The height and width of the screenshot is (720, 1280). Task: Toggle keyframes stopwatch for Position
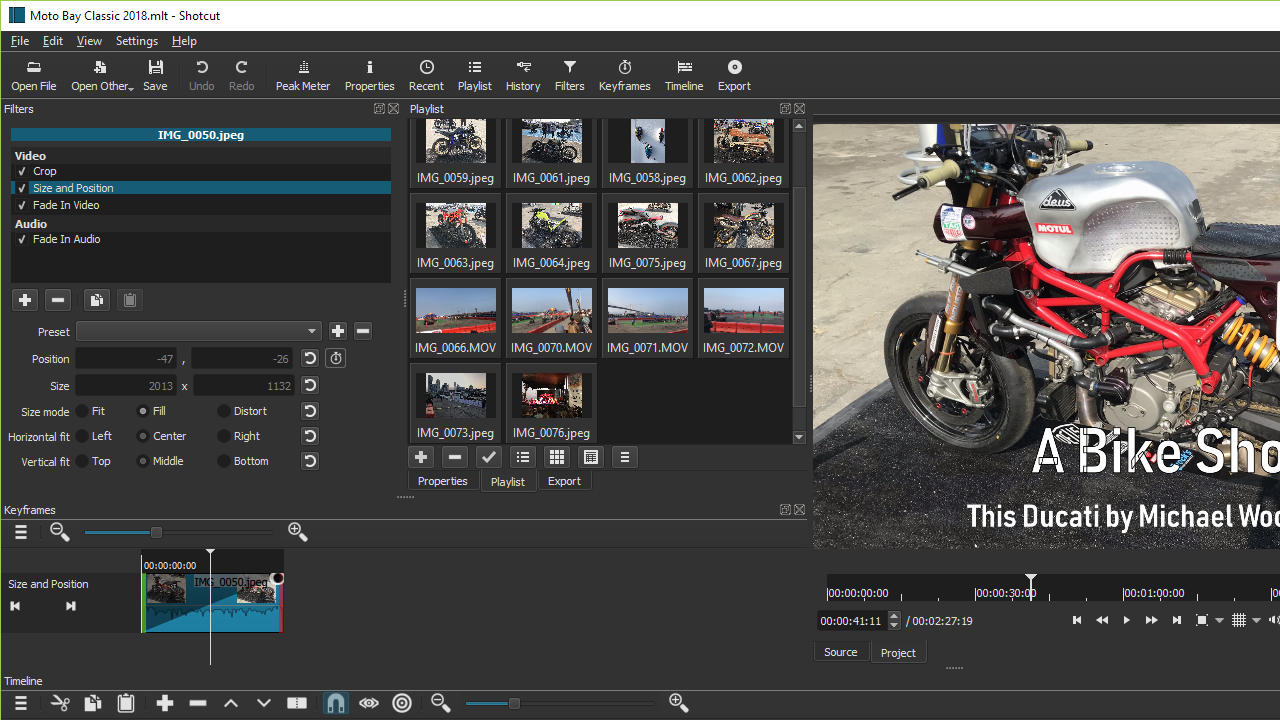pyautogui.click(x=336, y=359)
